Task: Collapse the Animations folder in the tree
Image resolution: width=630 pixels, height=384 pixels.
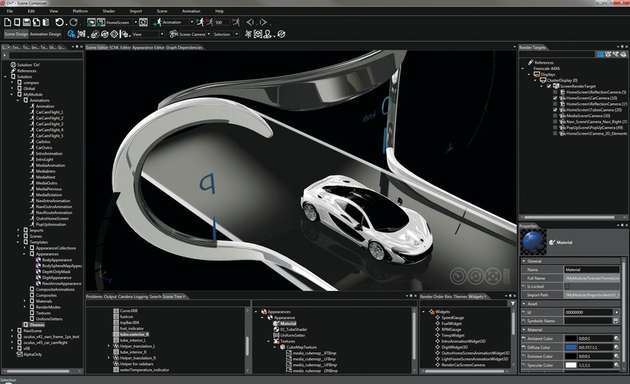Action: coord(18,100)
